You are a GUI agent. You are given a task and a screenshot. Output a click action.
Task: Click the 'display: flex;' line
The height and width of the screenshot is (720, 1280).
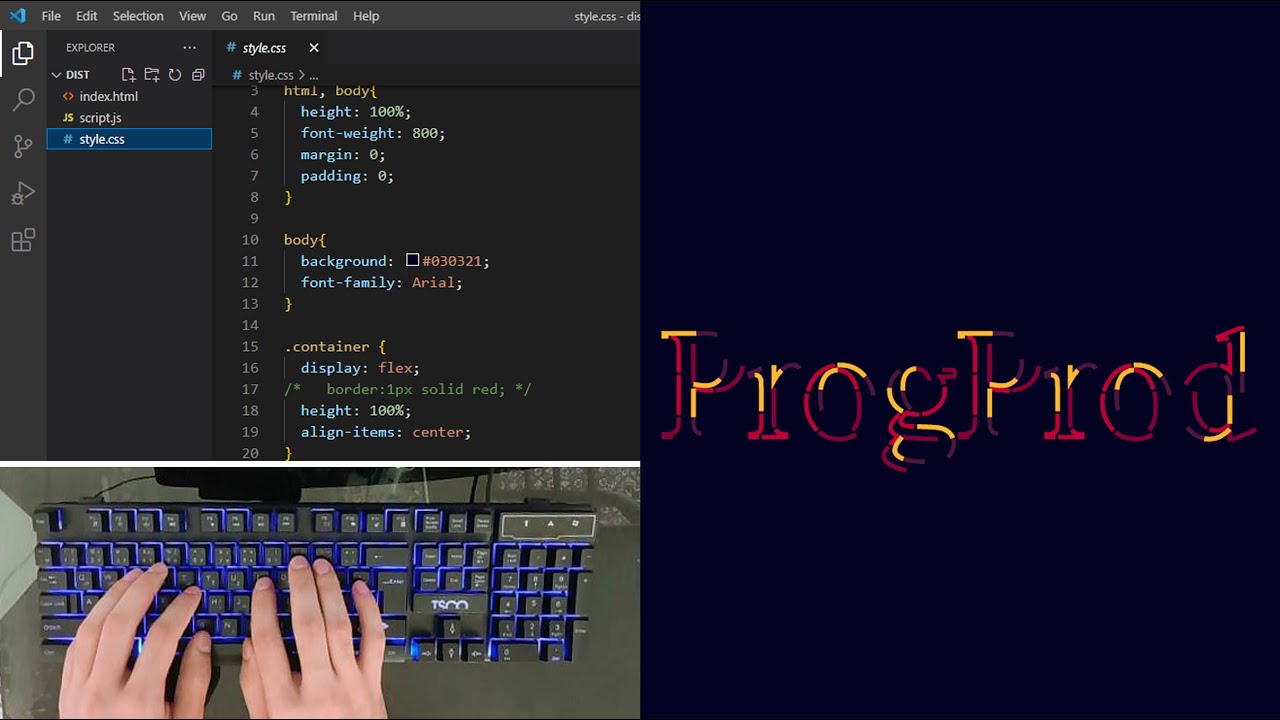coord(360,368)
